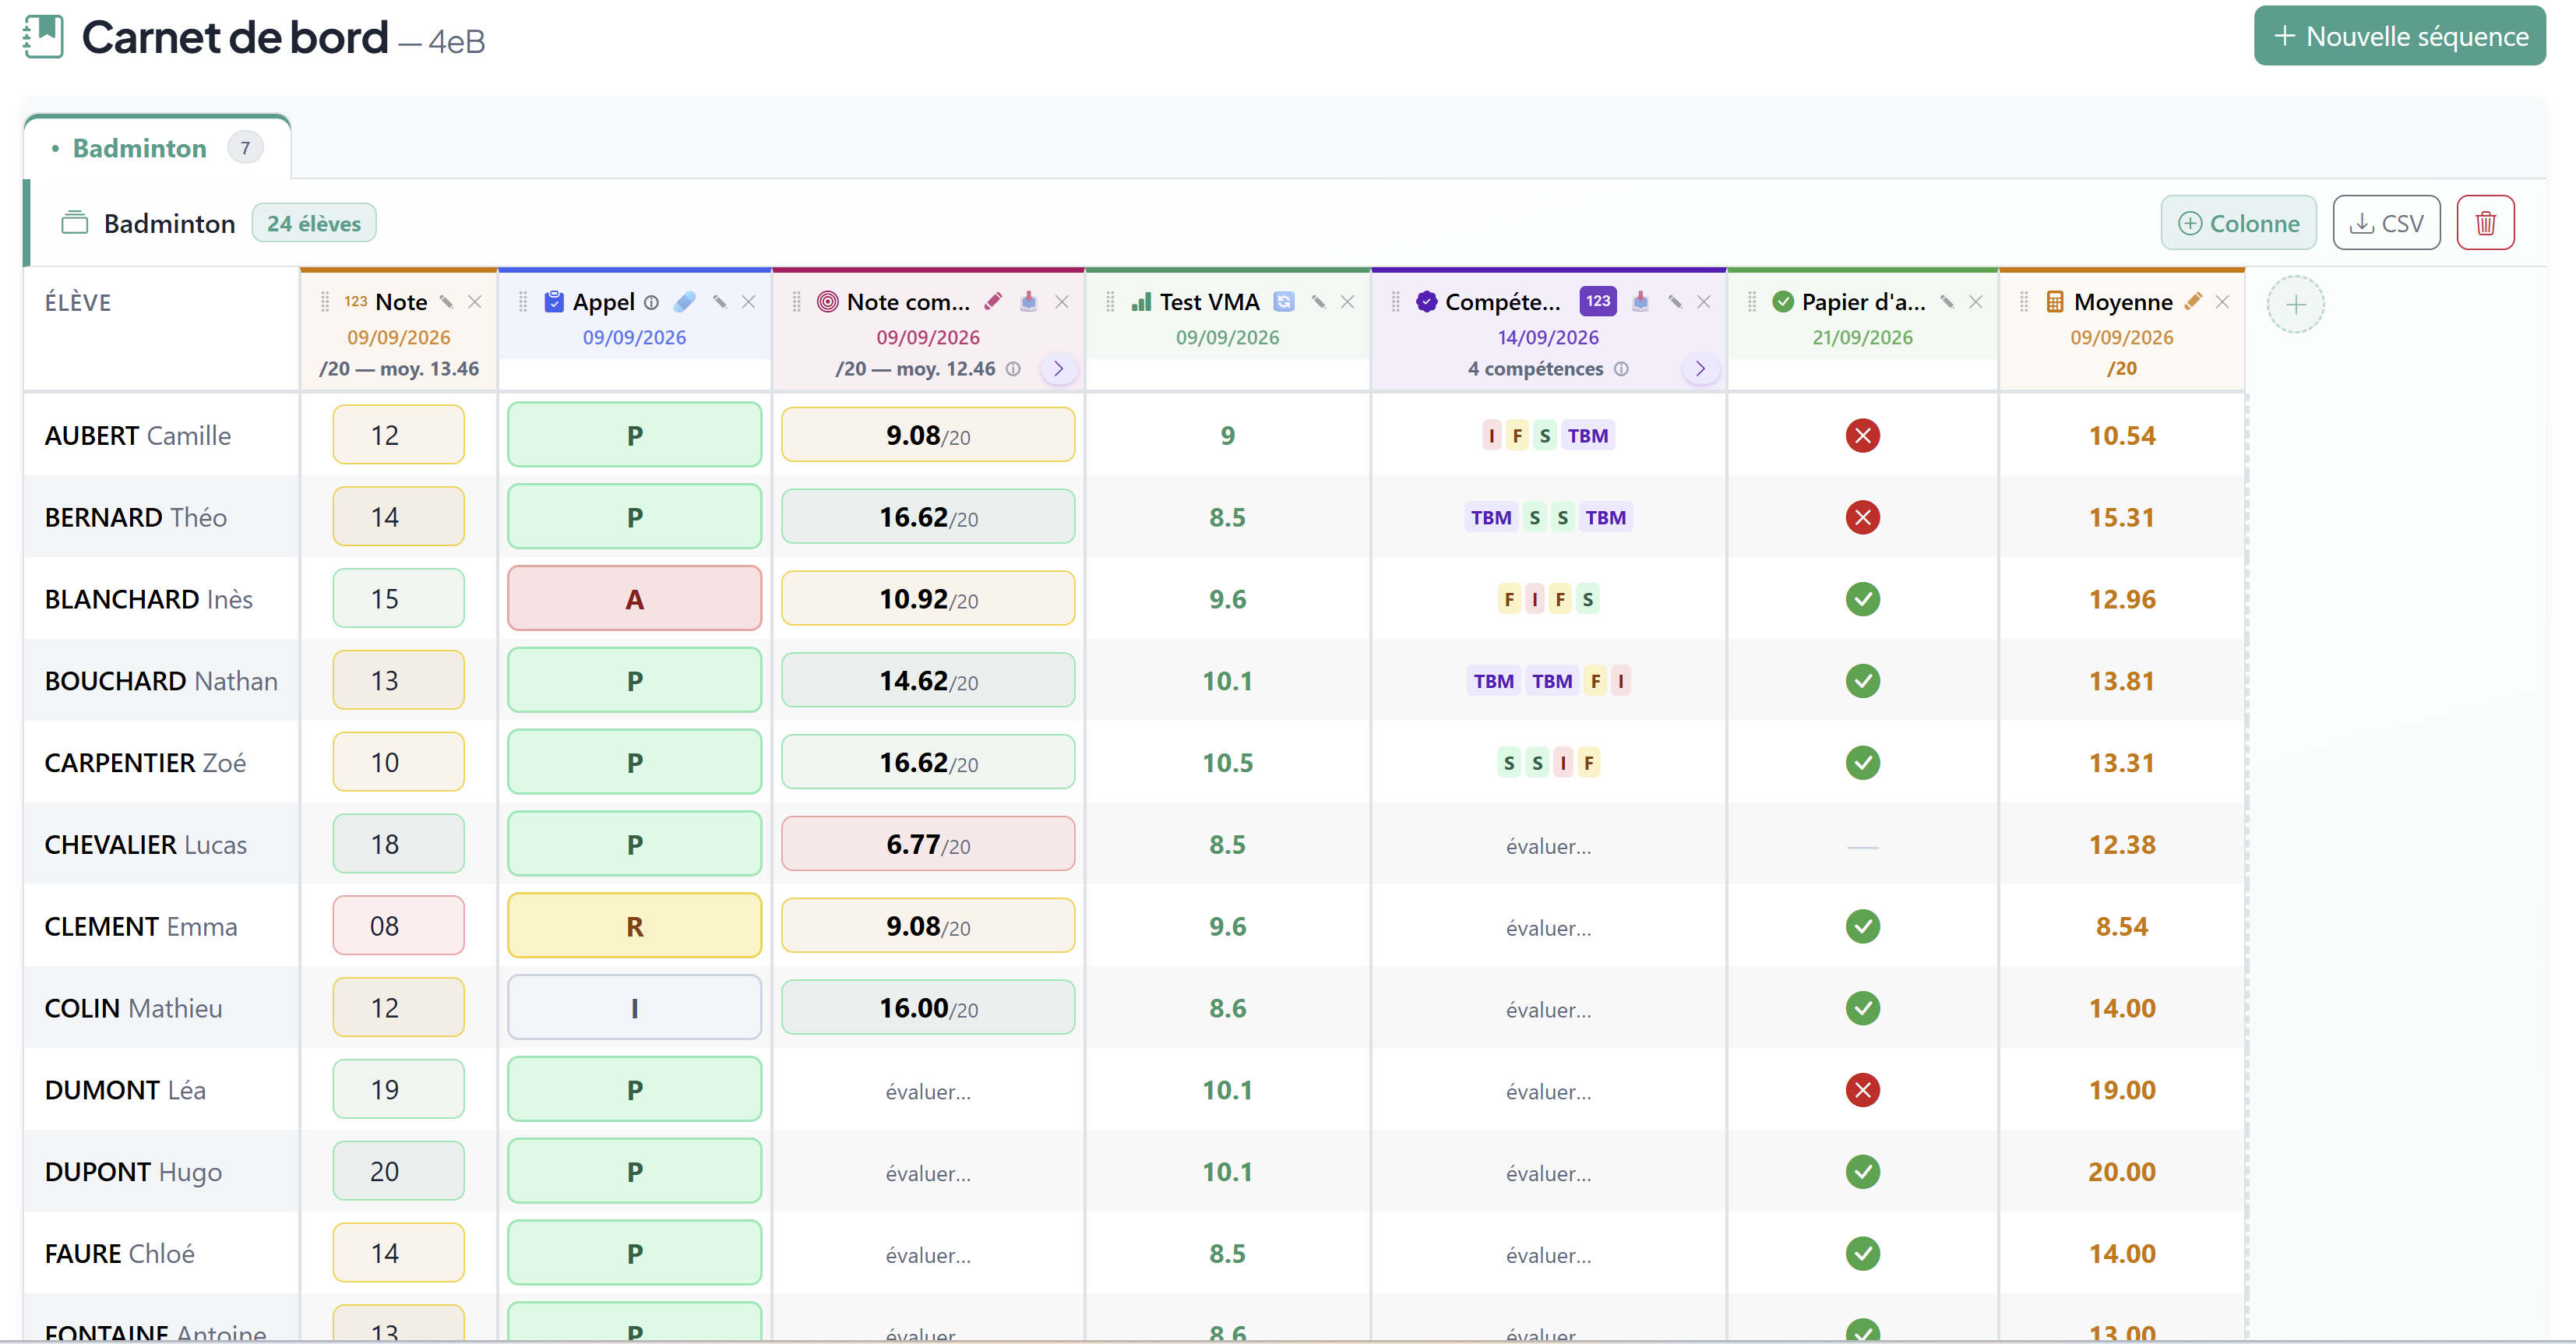
Task: Click CLEMENT Emma's note field showing 08
Action: click(398, 926)
